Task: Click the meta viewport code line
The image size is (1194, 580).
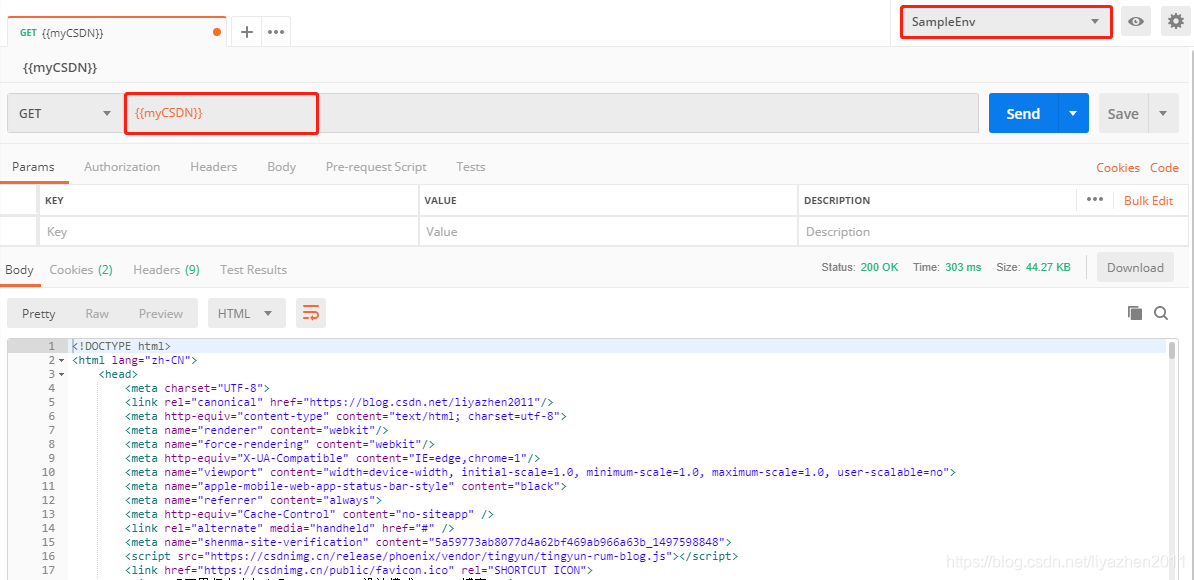Action: point(541,472)
